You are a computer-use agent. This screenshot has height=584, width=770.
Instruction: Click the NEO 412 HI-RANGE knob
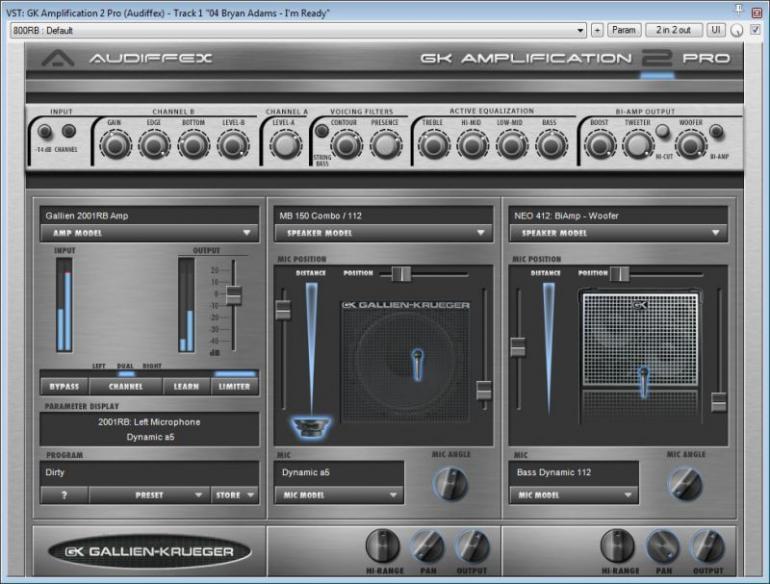(x=618, y=546)
